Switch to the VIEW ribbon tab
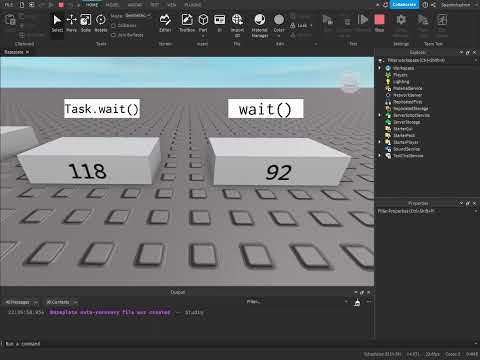The image size is (480, 360). coord(172,5)
